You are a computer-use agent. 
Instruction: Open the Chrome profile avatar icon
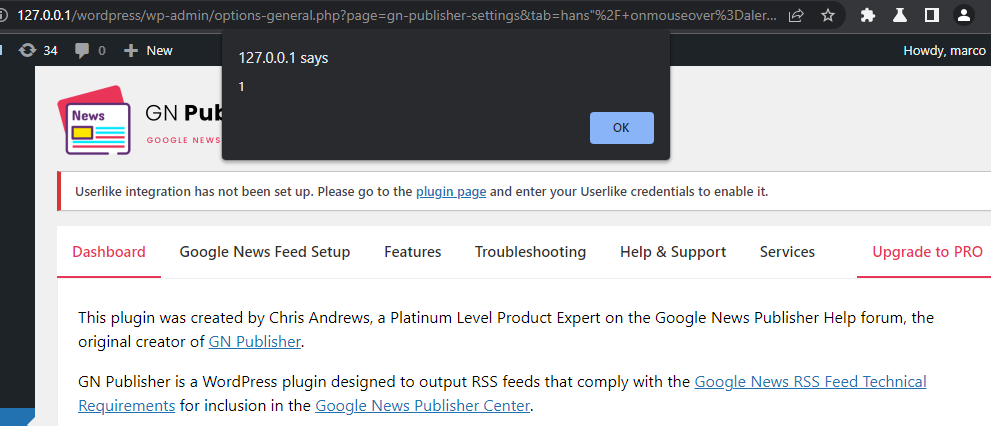pyautogui.click(x=963, y=15)
